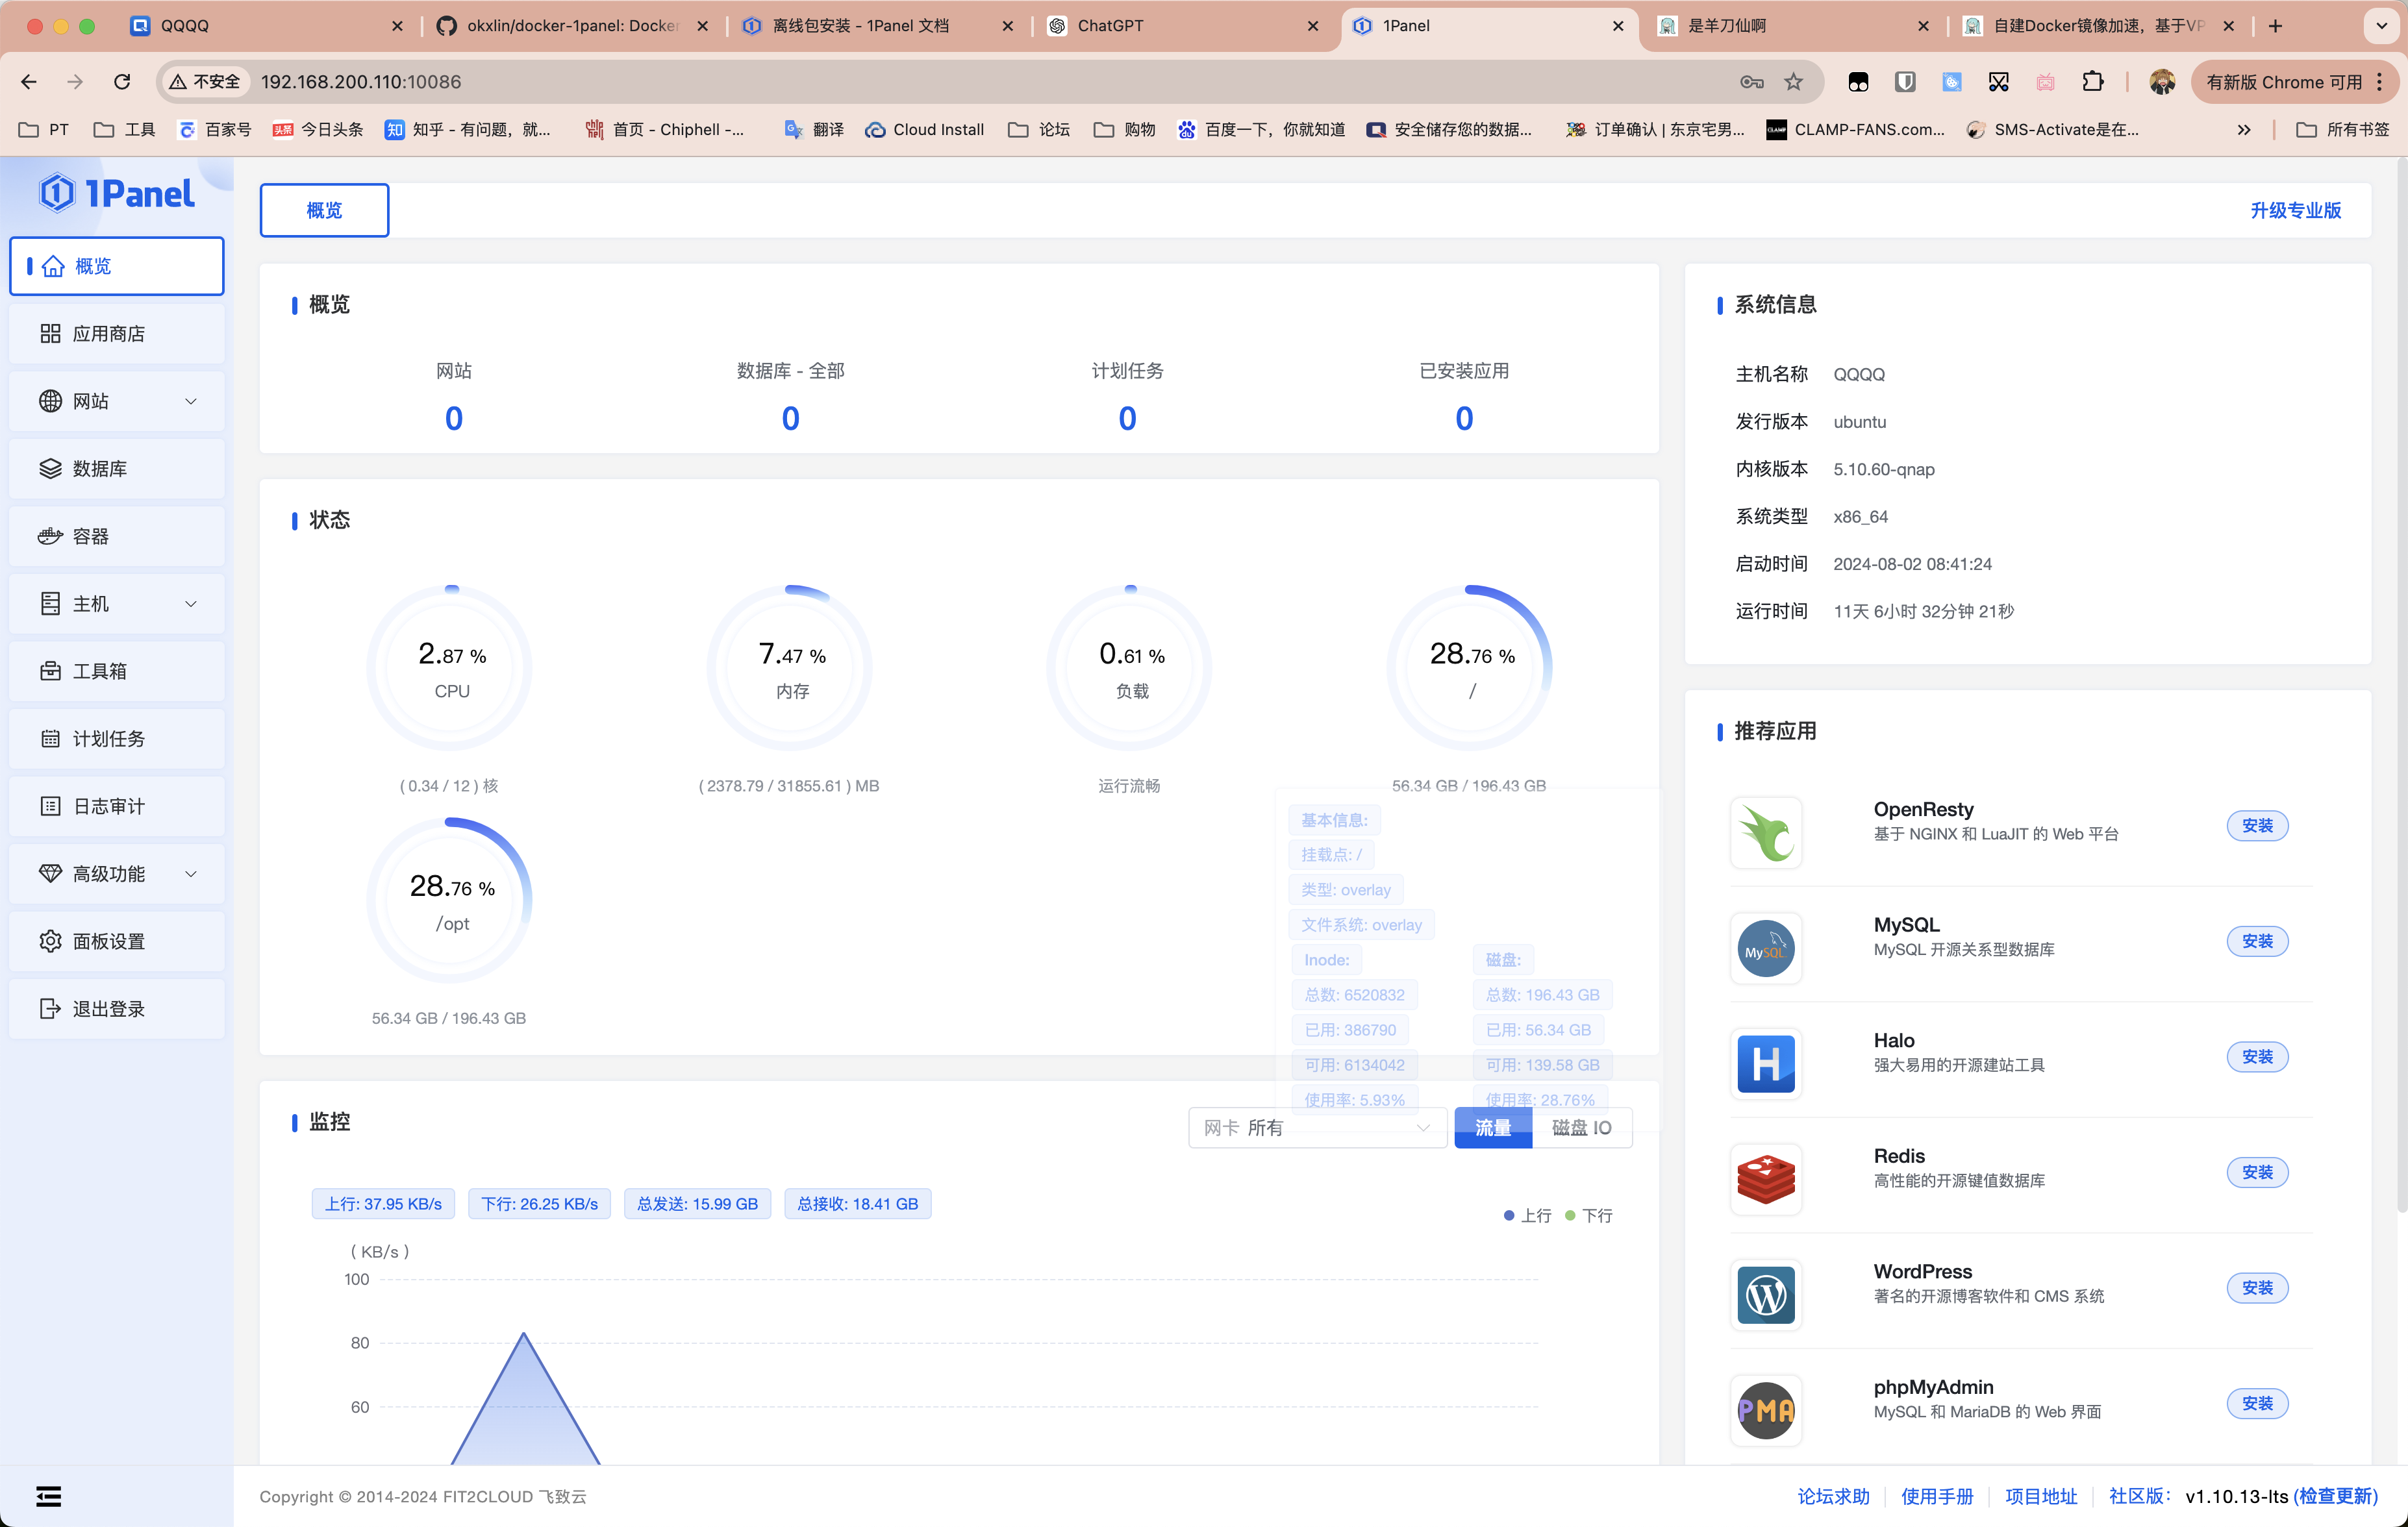Open the 所有书签 bookmarks folder
Screen dimensions: 2408x1527
(x=2342, y=130)
